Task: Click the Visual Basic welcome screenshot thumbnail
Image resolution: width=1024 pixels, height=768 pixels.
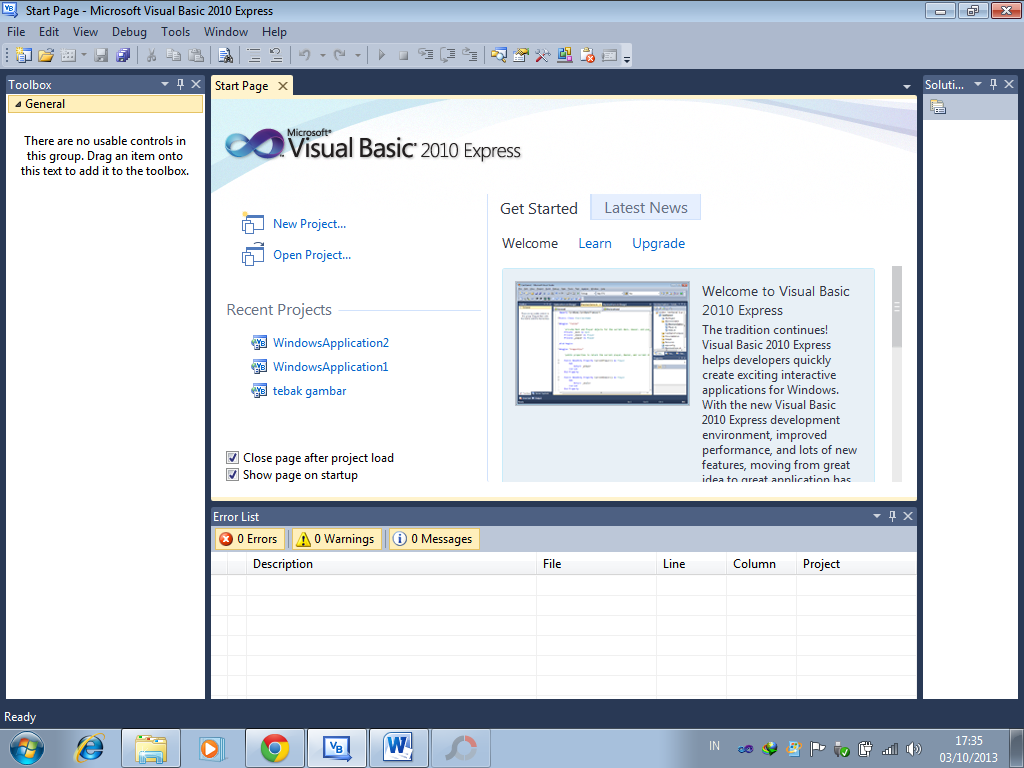Action: coord(602,344)
